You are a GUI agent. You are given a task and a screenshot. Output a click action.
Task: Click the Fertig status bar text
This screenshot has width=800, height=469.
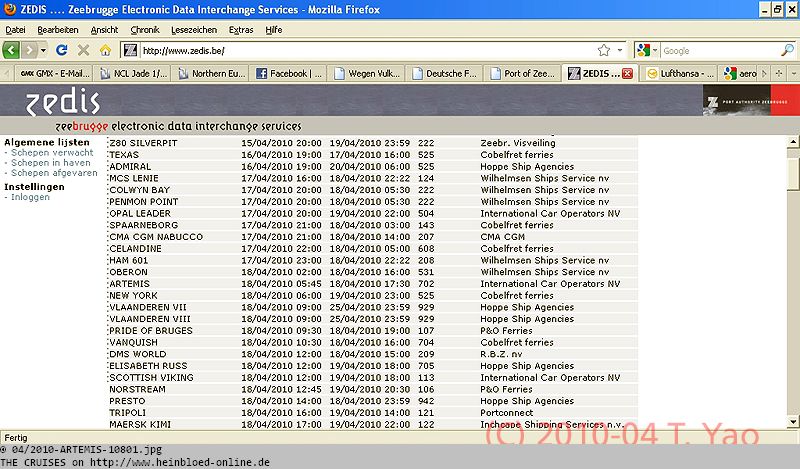pos(16,438)
